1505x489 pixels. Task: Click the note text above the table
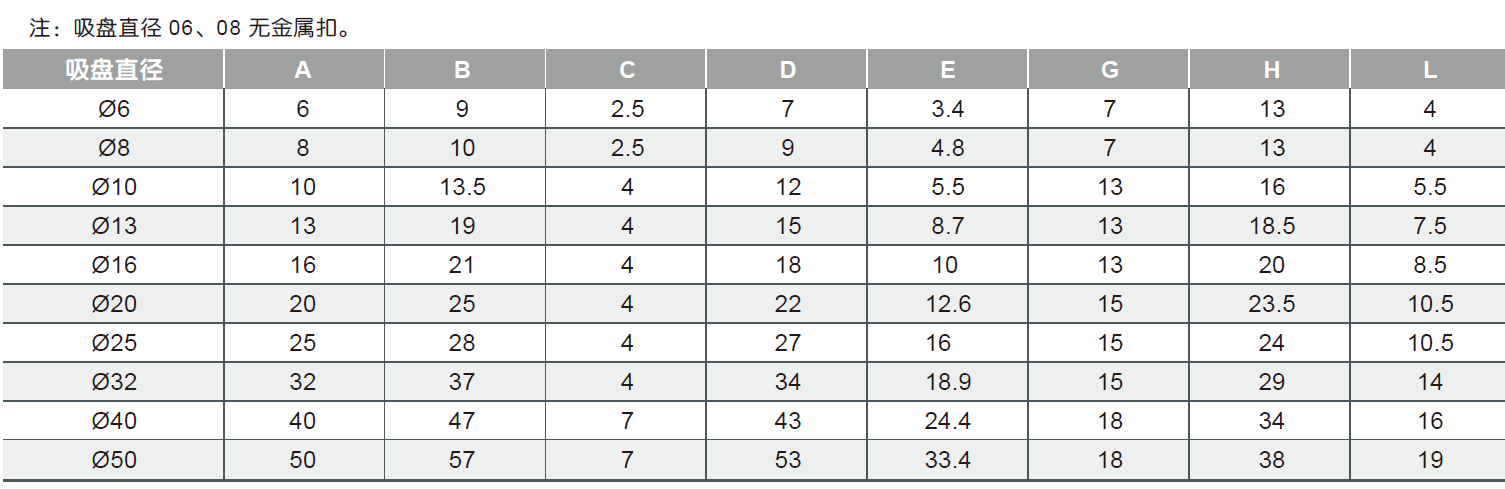click(x=190, y=28)
